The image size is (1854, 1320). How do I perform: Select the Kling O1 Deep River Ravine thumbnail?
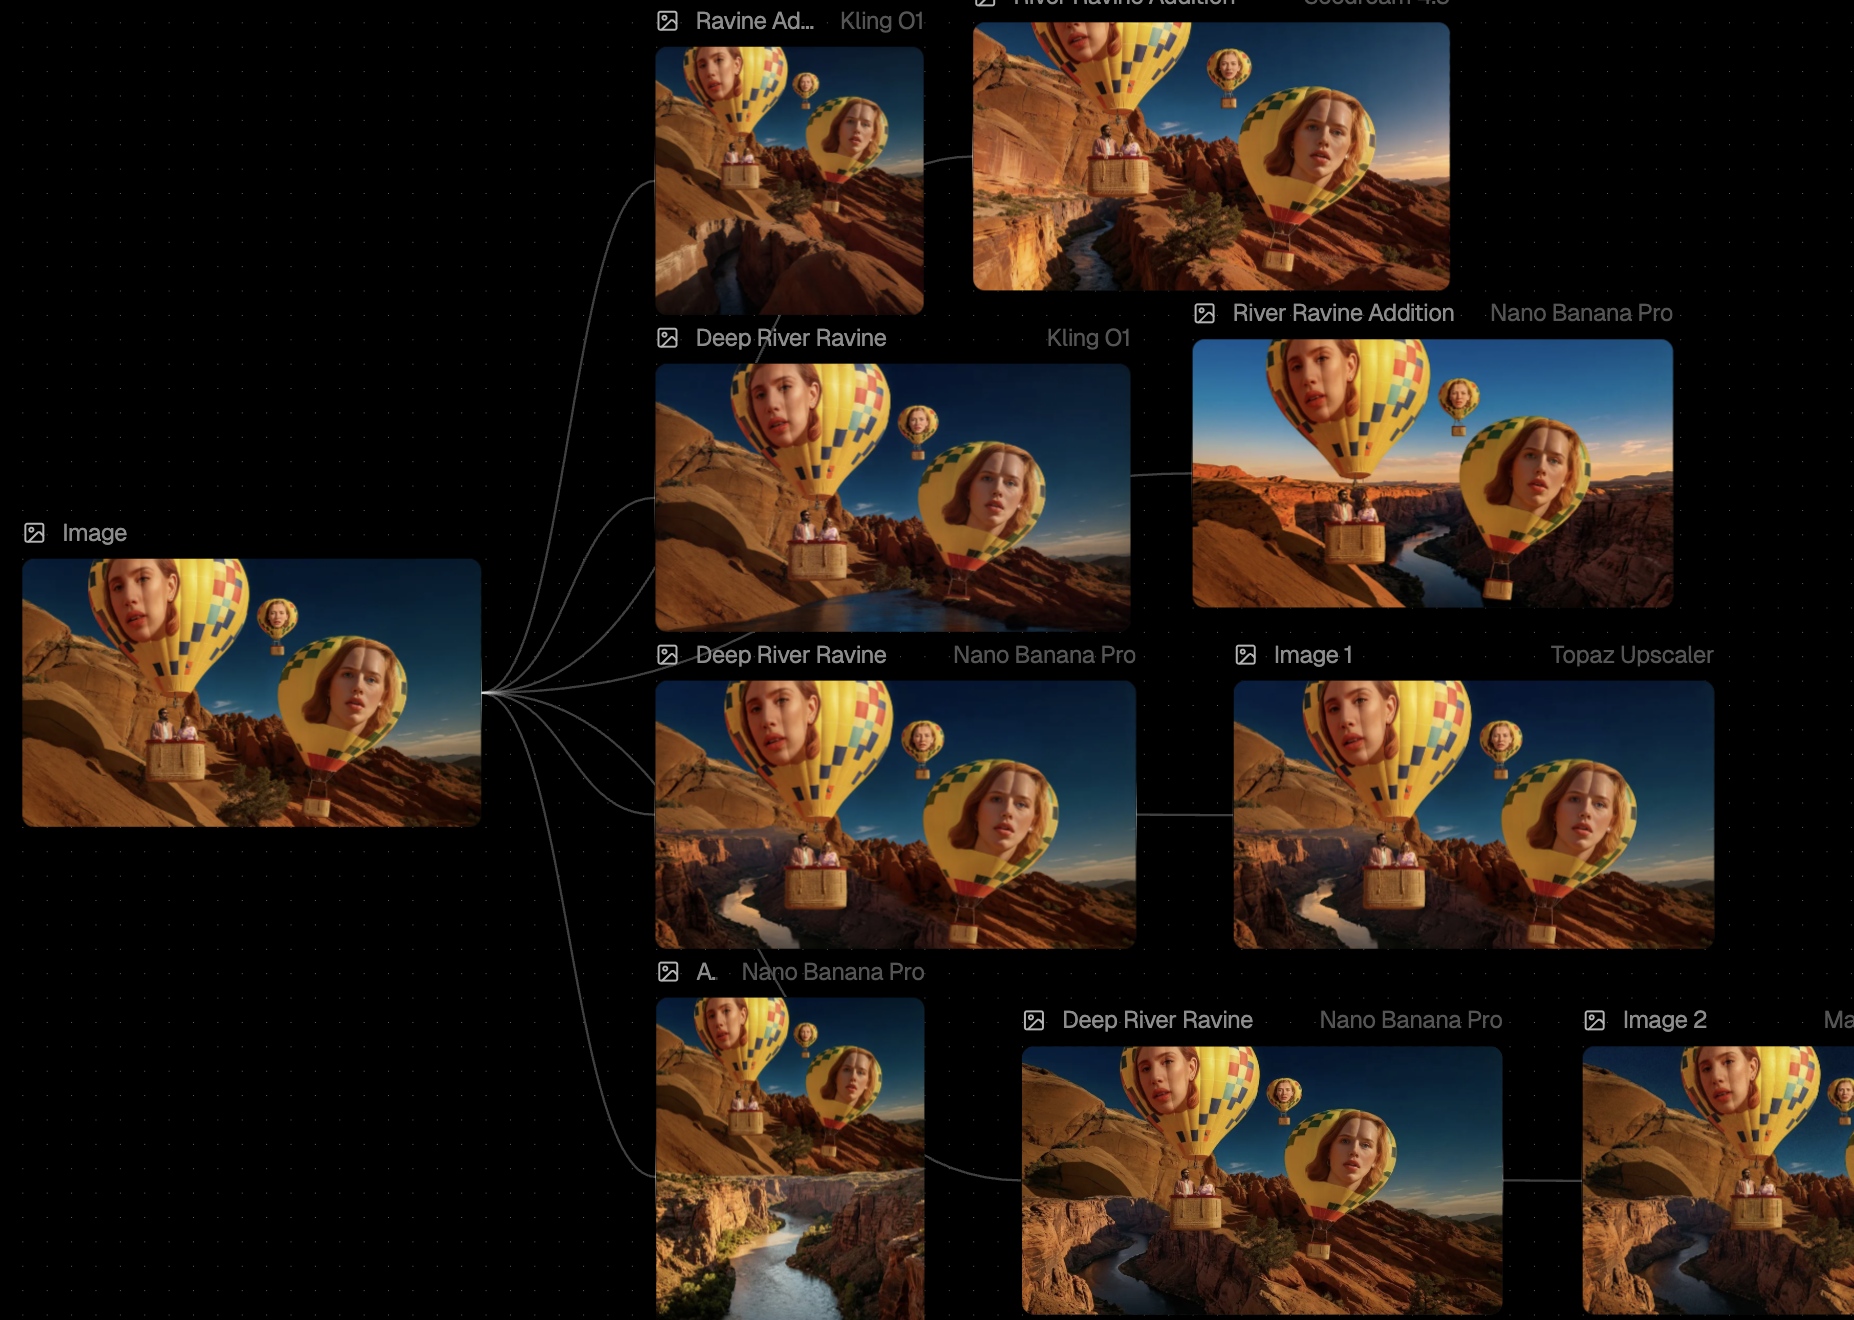tap(892, 497)
